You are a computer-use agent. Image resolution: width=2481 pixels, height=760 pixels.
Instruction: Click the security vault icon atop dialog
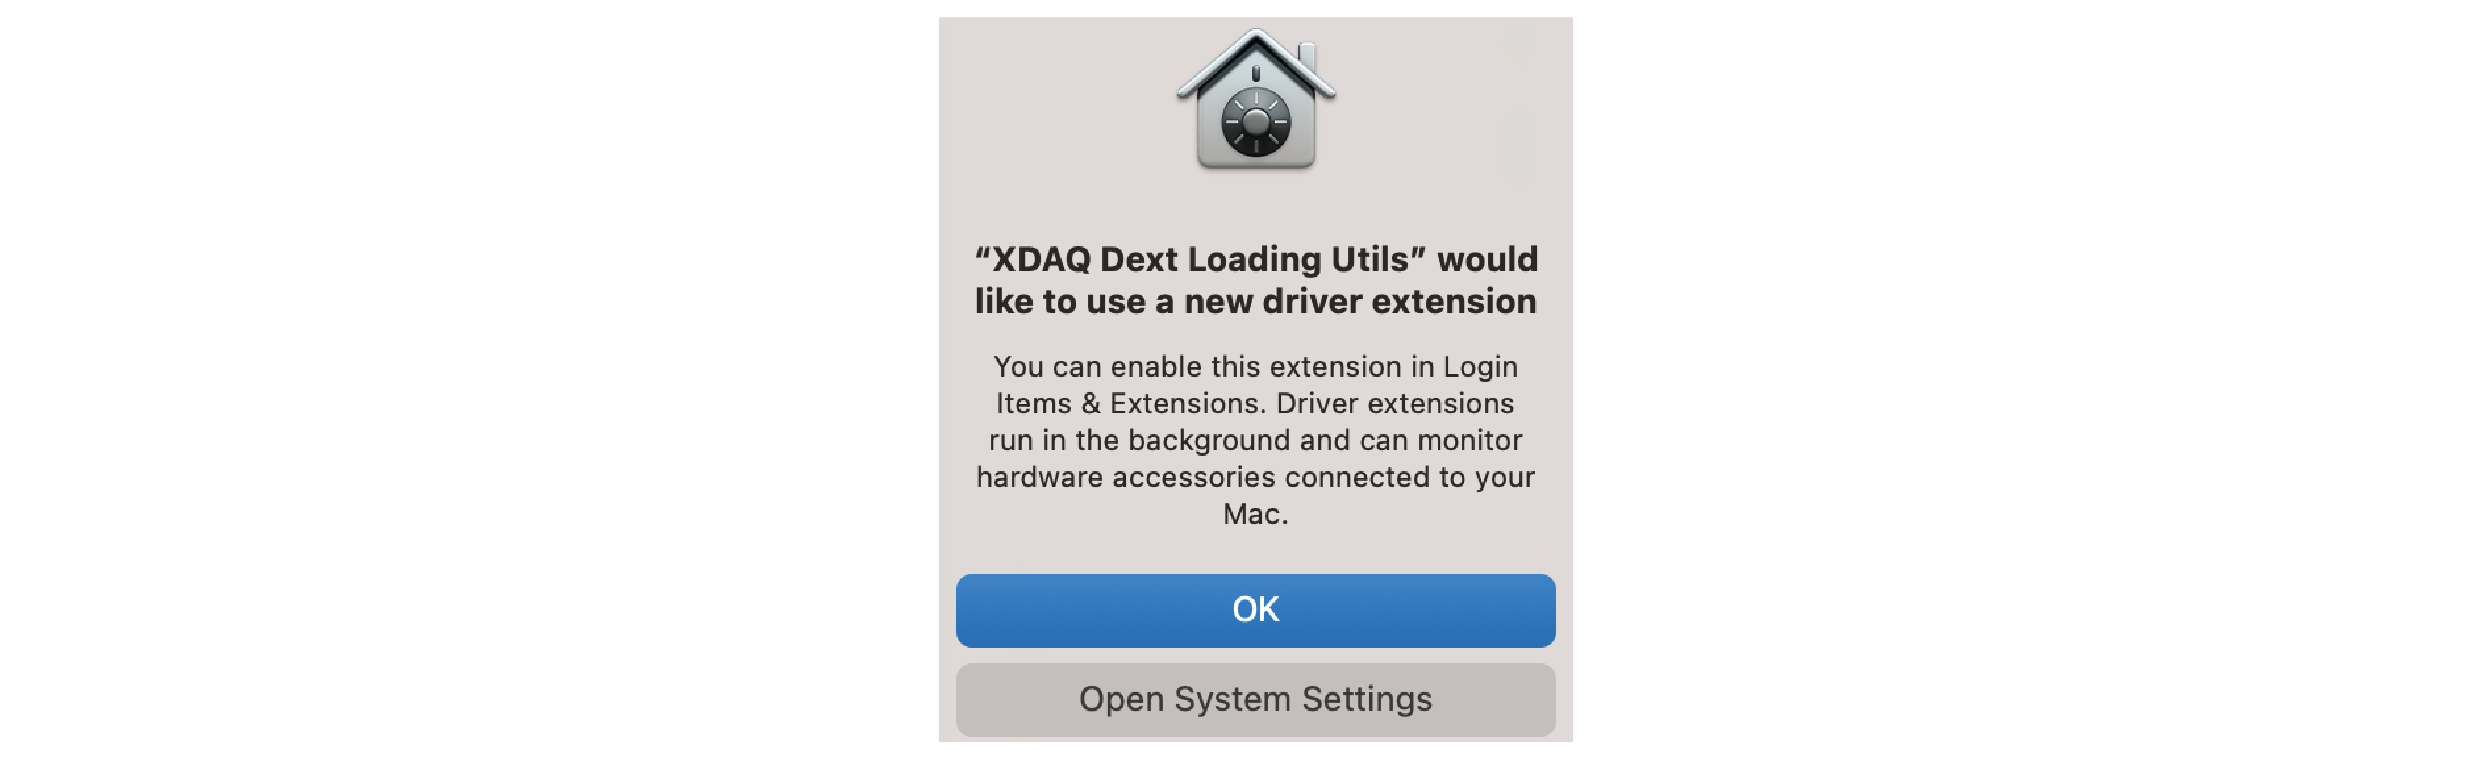pos(1256,99)
